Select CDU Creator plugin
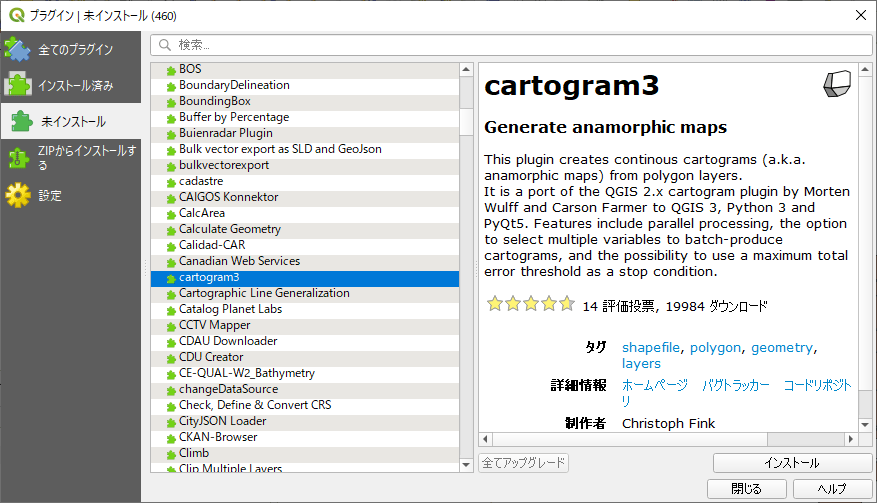This screenshot has width=877, height=503. (x=305, y=357)
